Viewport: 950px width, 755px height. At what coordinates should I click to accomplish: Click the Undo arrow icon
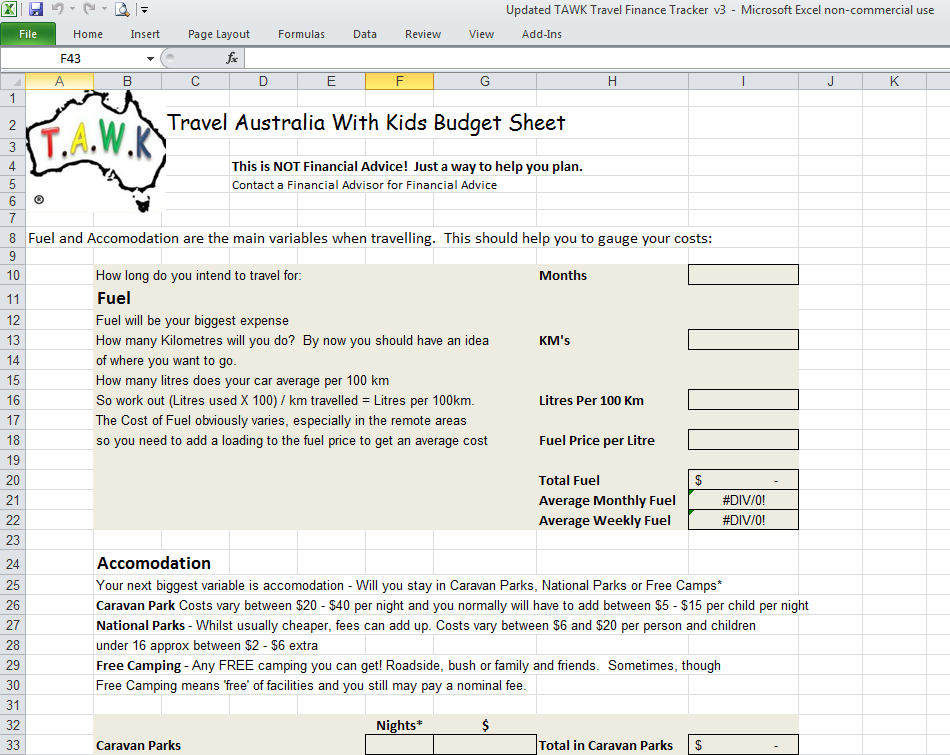coord(58,10)
